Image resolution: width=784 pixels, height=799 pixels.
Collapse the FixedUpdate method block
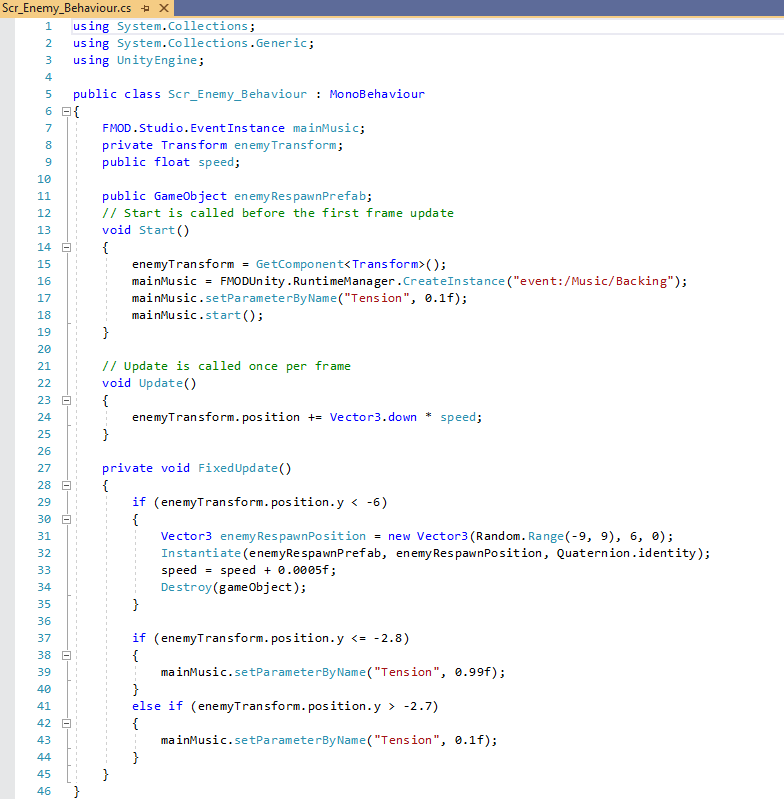pyautogui.click(x=66, y=485)
